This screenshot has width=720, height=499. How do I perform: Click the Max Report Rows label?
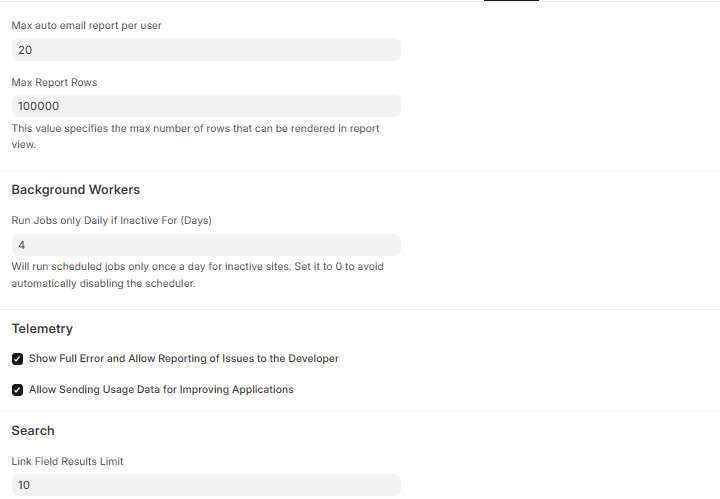54,82
